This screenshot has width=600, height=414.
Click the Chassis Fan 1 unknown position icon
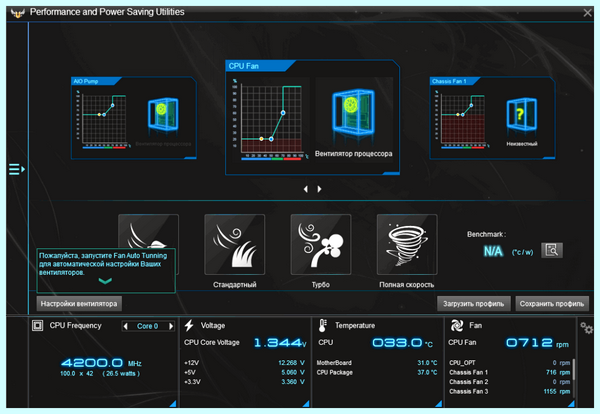pos(522,115)
